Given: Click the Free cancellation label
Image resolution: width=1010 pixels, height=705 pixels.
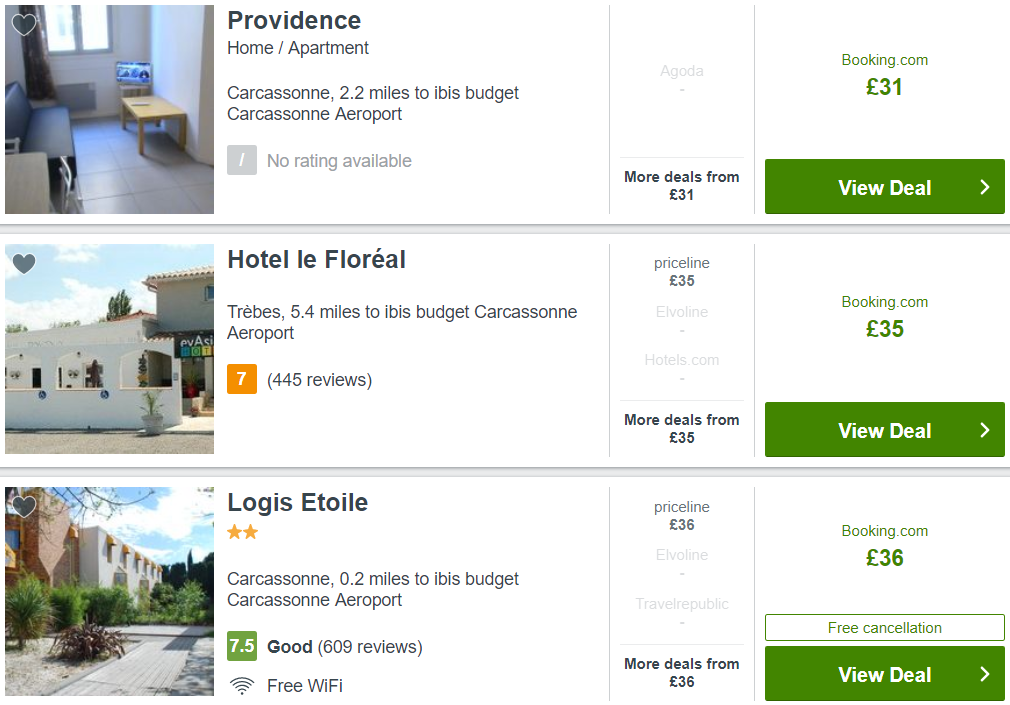Looking at the screenshot, I should click(884, 628).
